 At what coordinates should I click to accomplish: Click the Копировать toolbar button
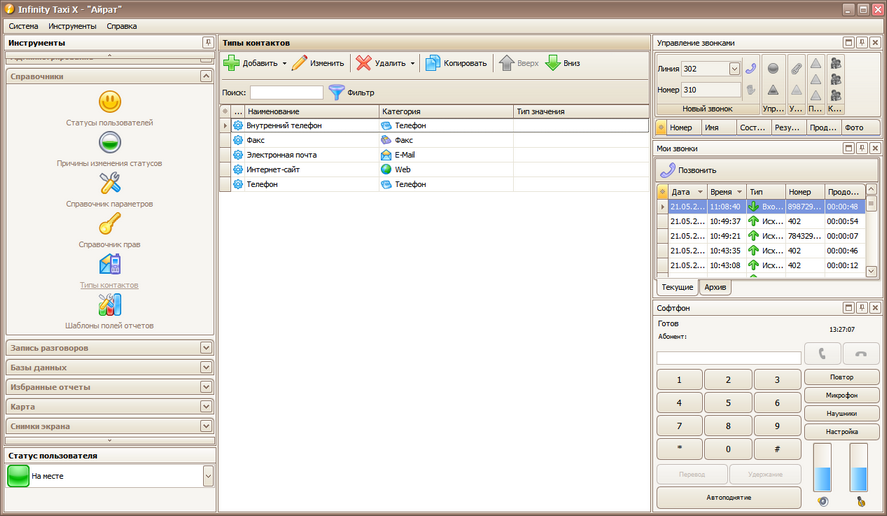[456, 63]
